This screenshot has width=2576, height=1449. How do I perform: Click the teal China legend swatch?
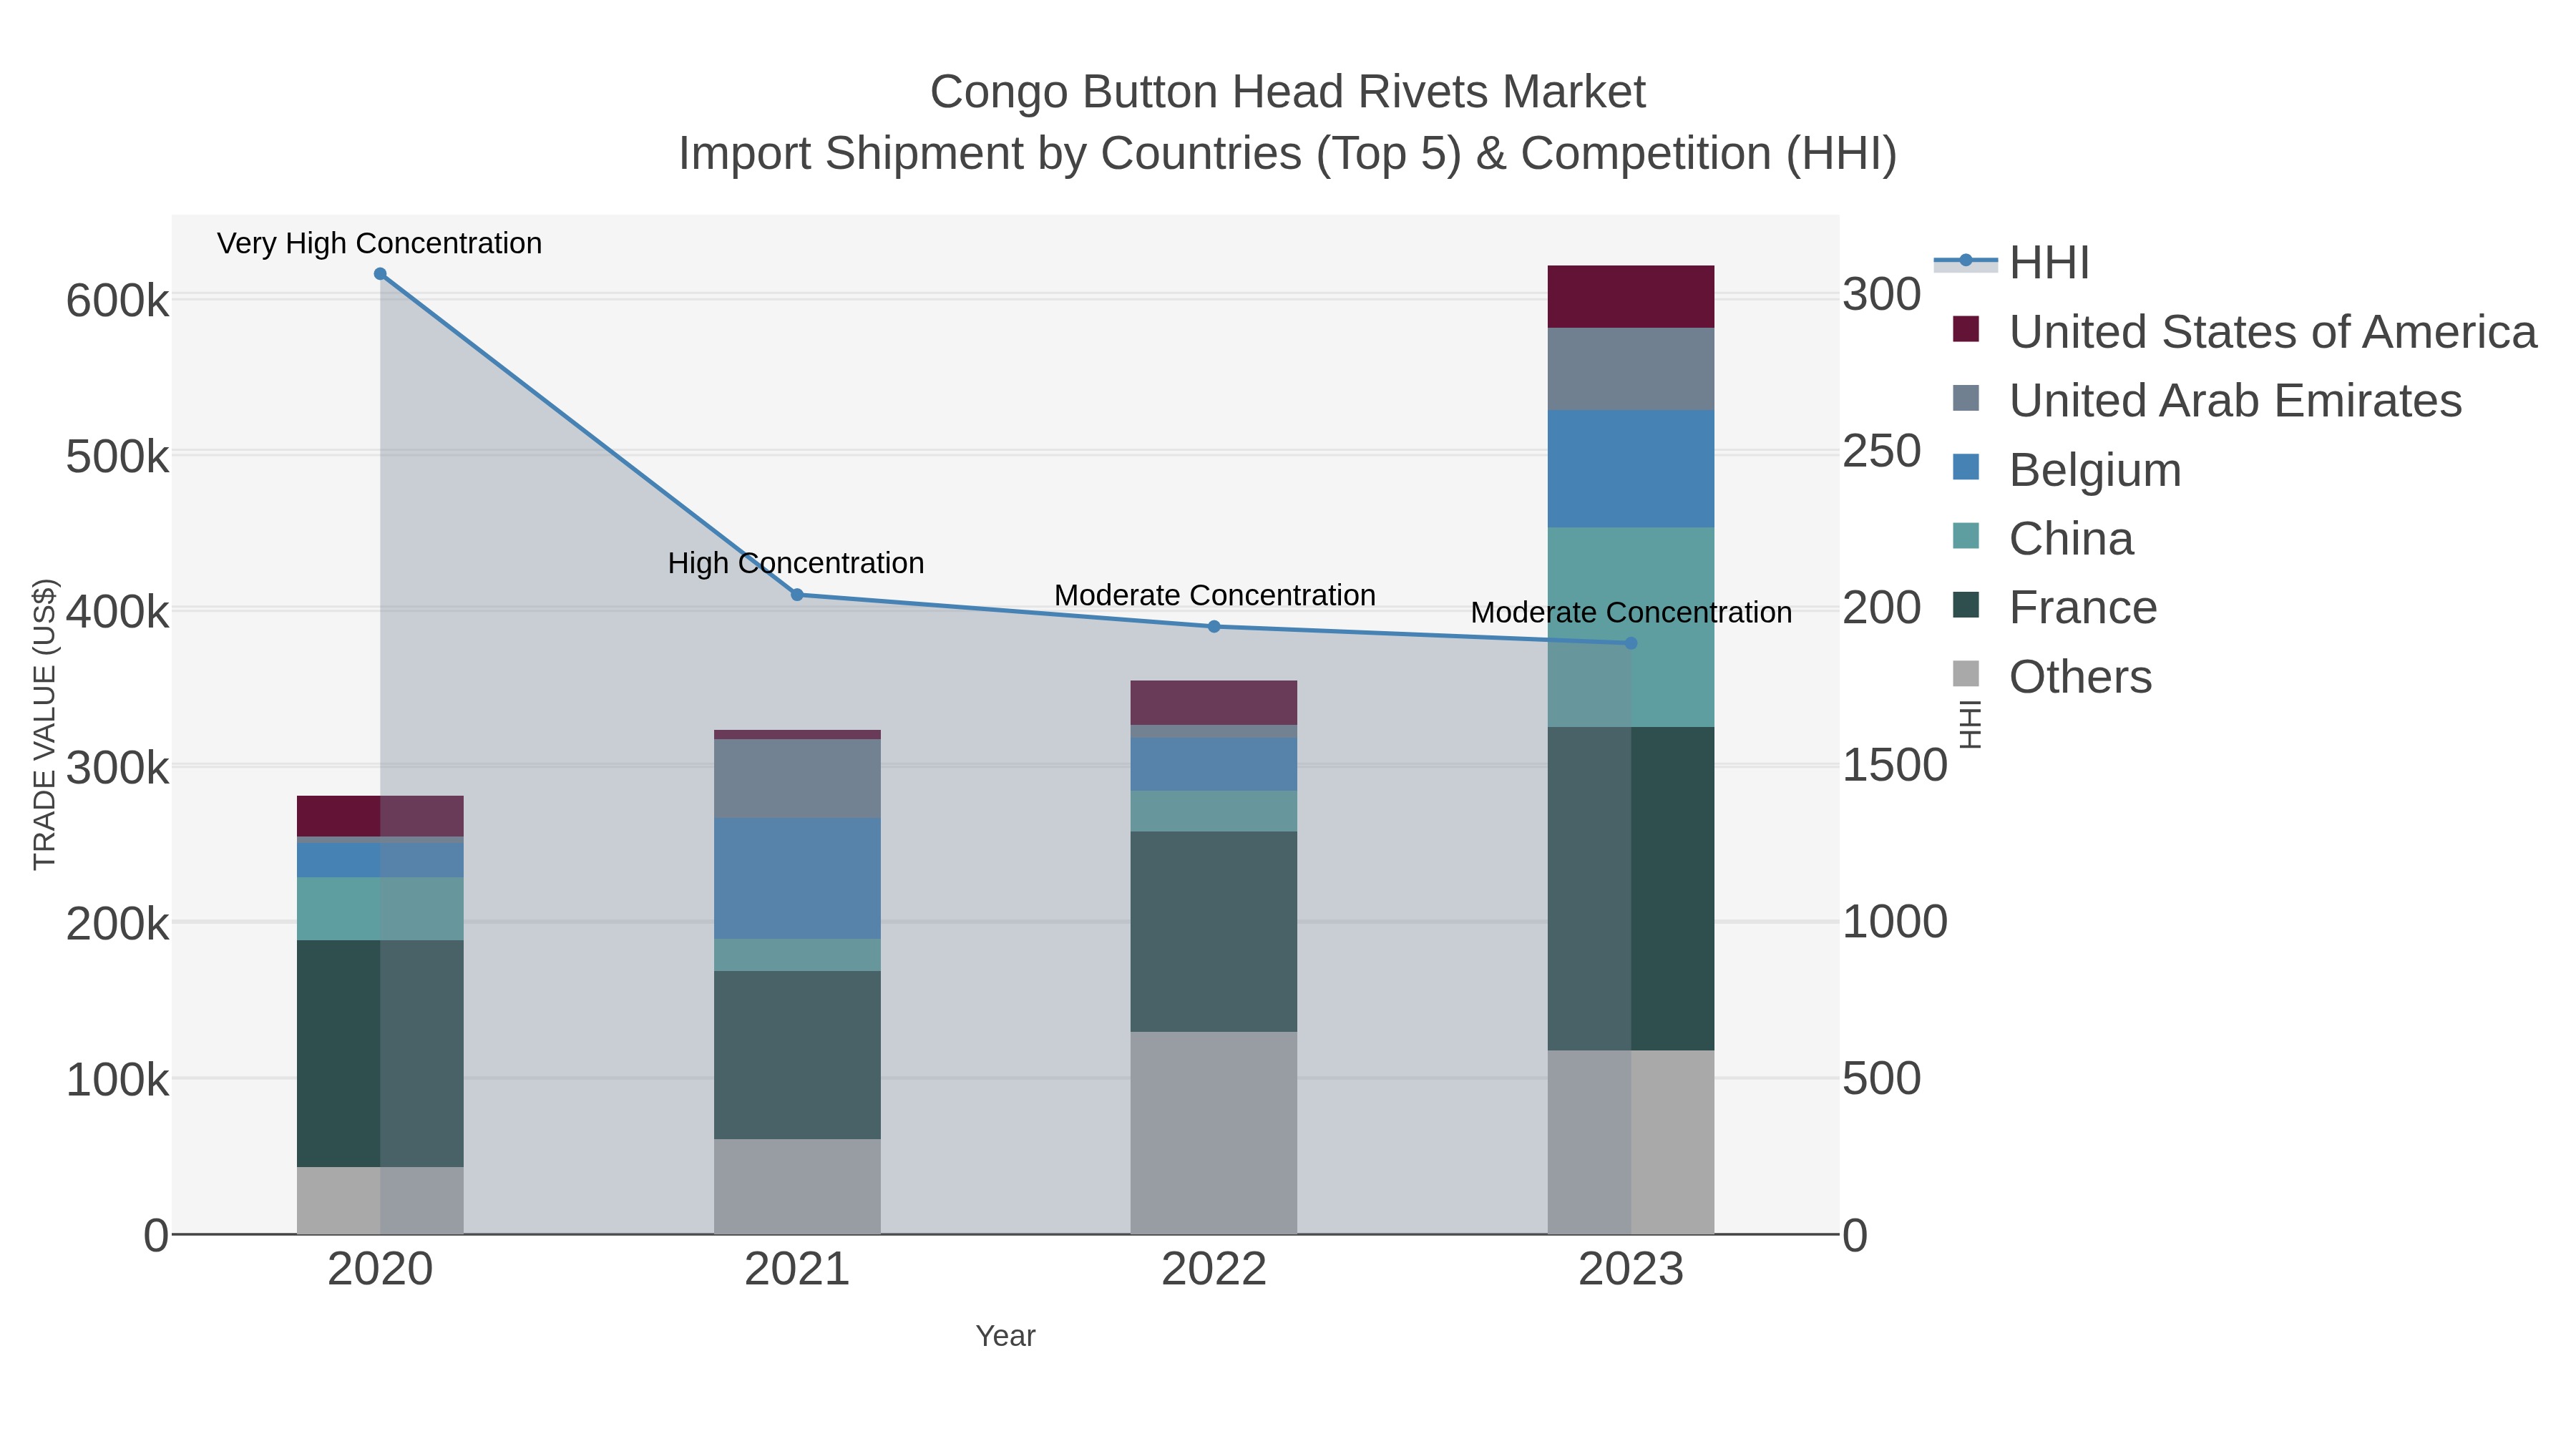pyautogui.click(x=1966, y=536)
